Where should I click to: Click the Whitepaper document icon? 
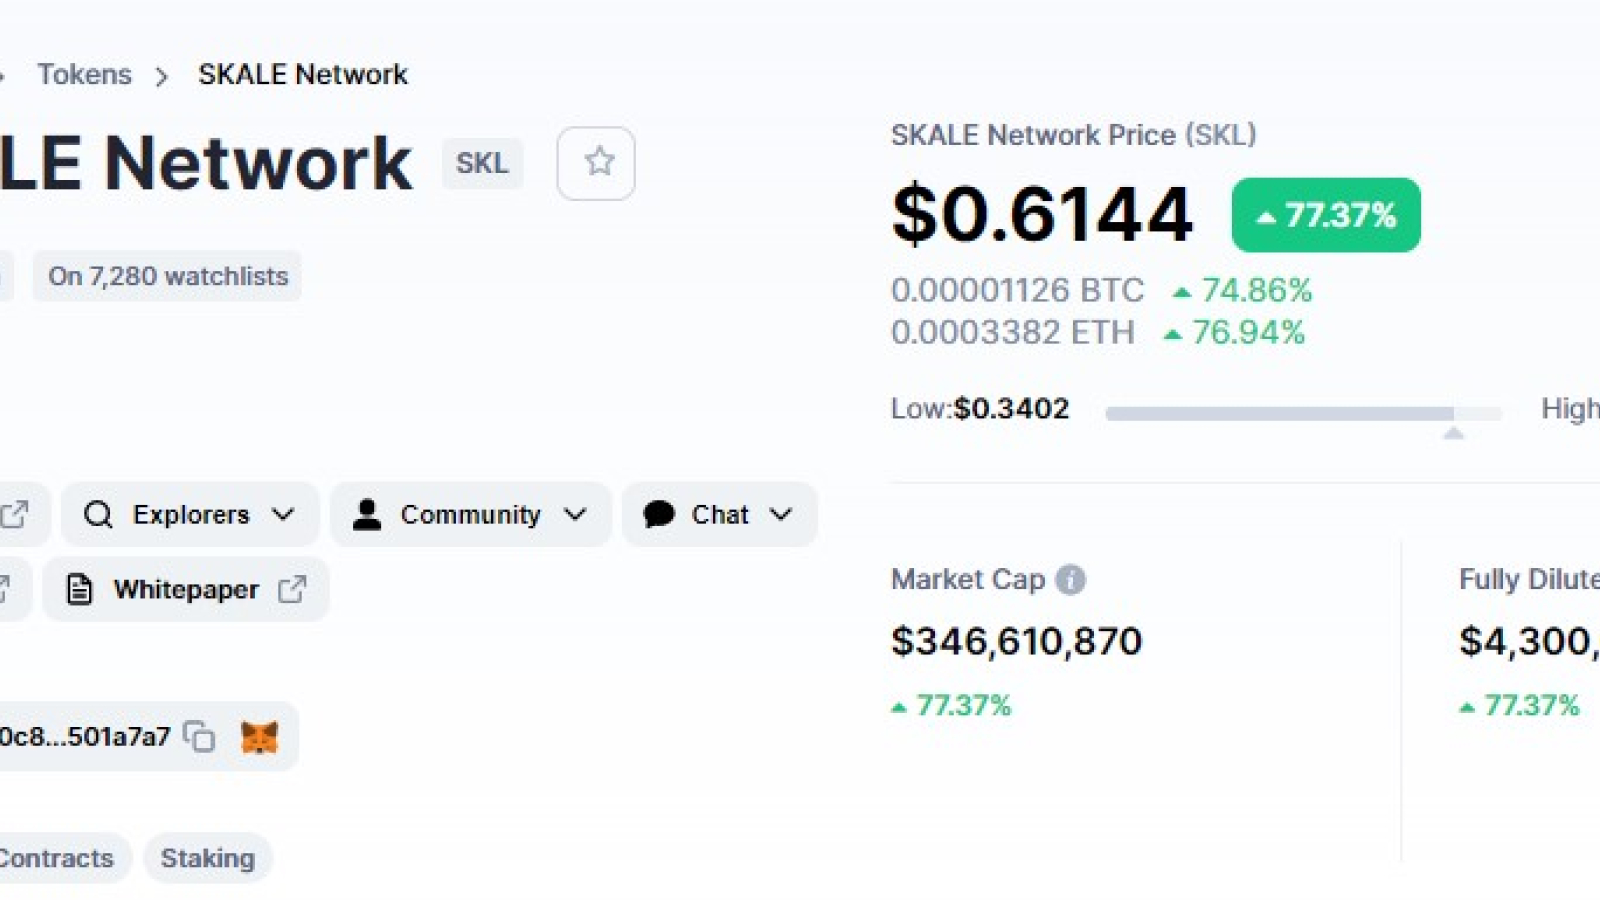(x=79, y=590)
